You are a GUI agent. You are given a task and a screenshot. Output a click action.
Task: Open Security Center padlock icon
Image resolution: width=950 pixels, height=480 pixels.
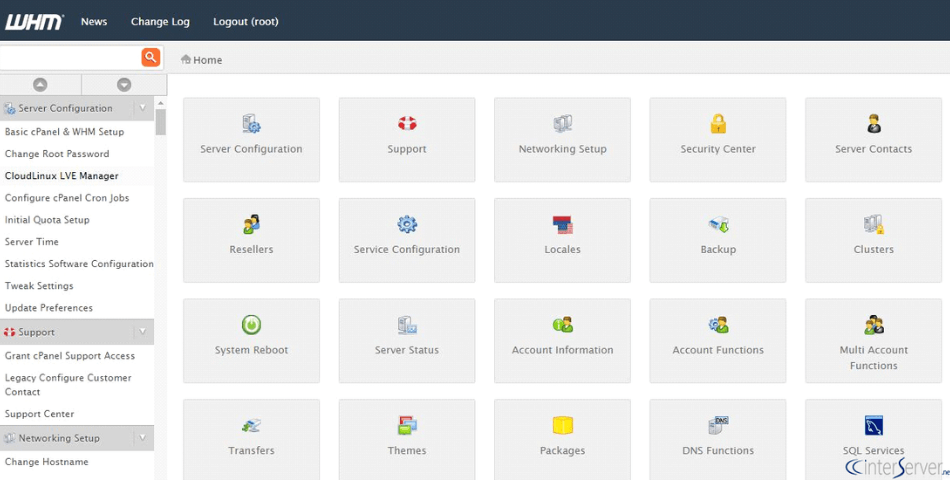(x=718, y=124)
